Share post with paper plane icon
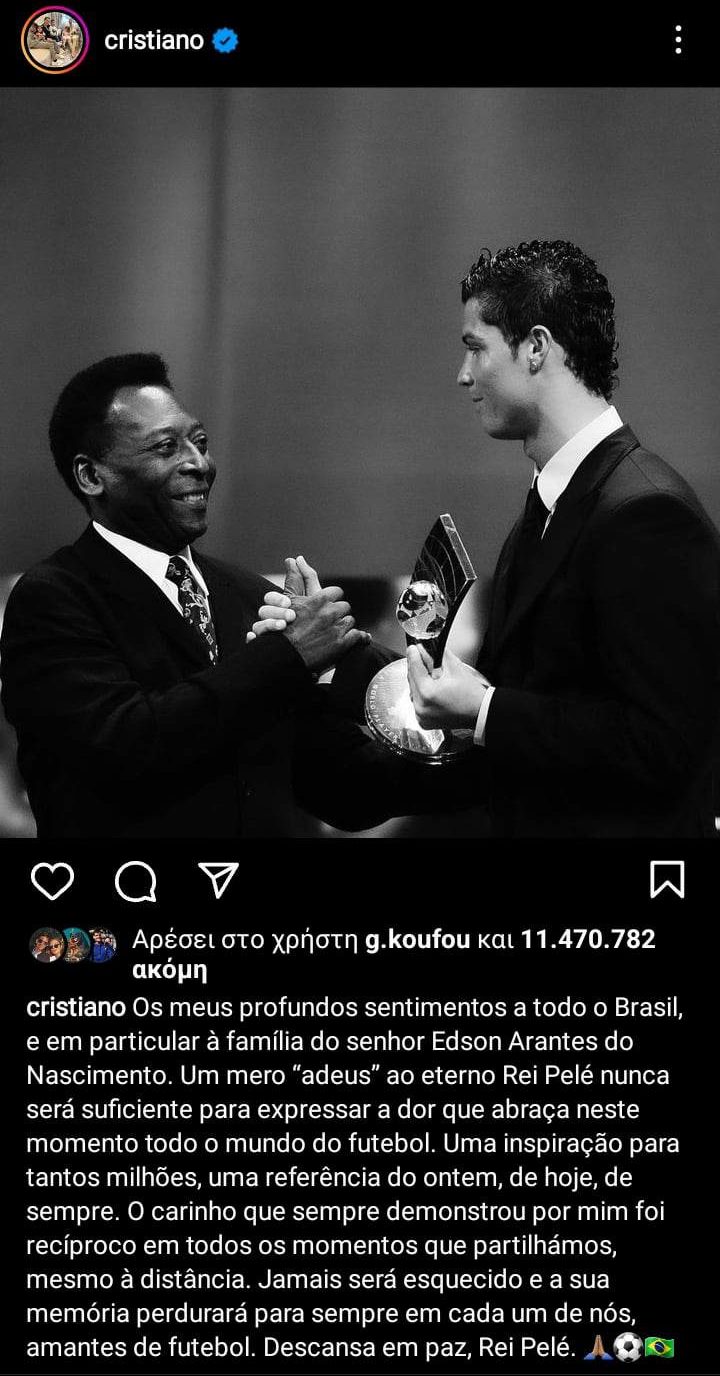The width and height of the screenshot is (720, 1376). (218, 881)
